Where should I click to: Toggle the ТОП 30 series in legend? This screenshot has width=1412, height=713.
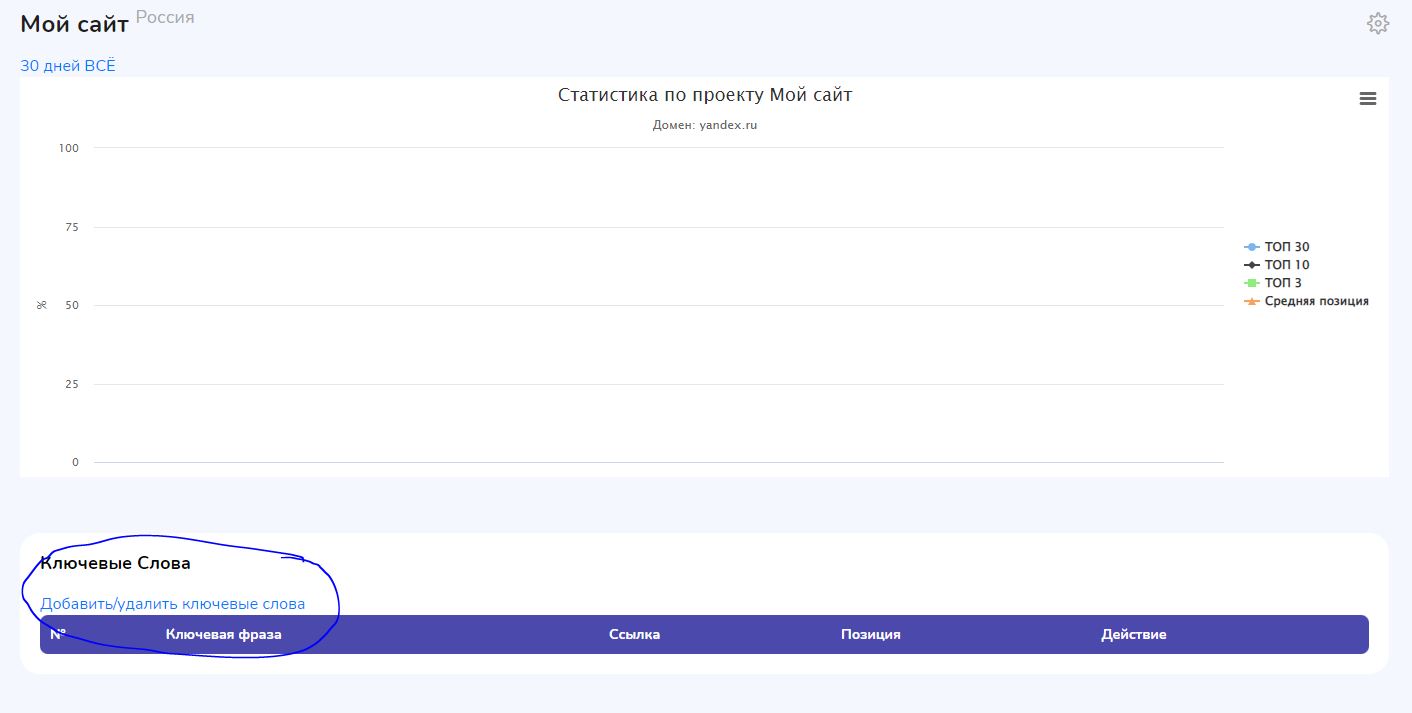click(x=1286, y=247)
